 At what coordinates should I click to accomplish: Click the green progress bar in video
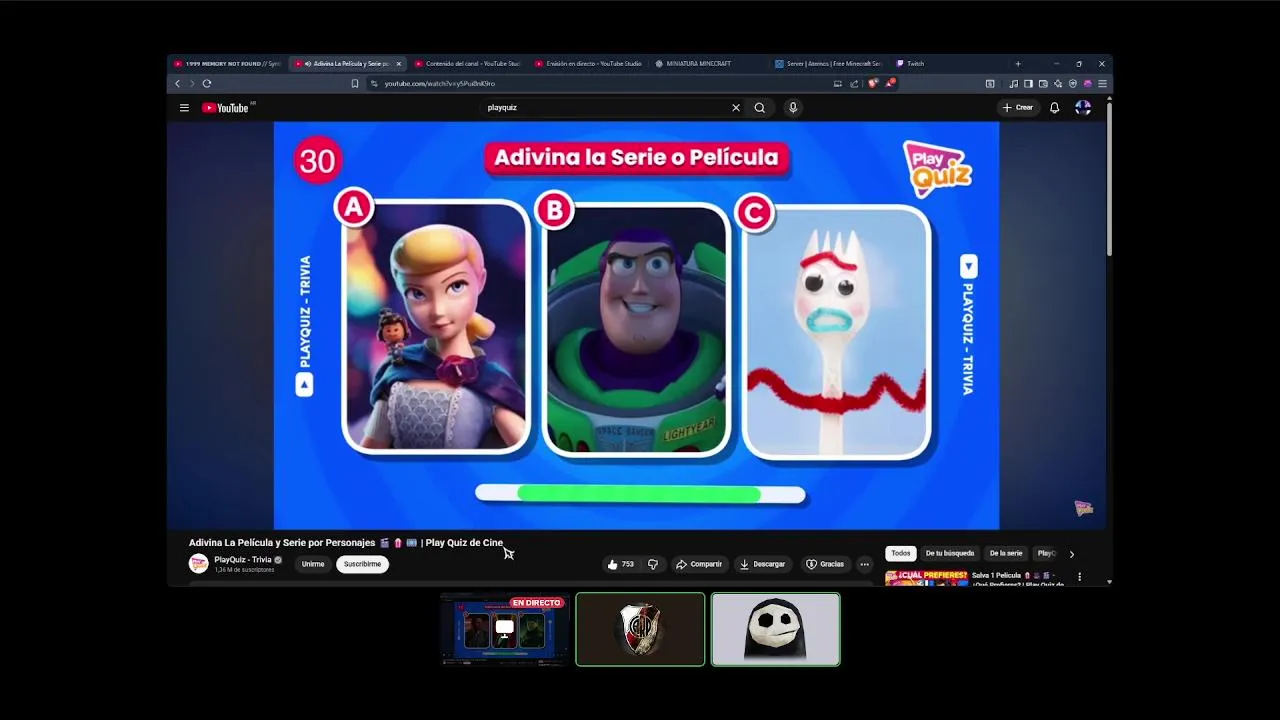pos(639,494)
